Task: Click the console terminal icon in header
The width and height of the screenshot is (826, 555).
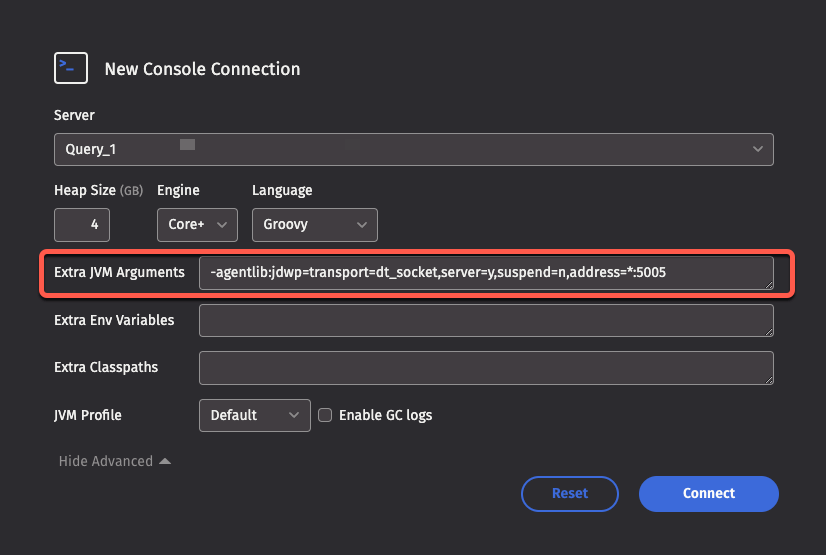Action: [x=70, y=68]
